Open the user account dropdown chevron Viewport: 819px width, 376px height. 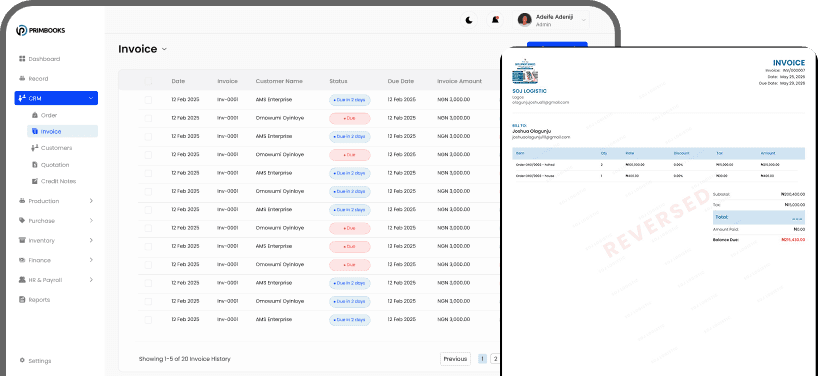[x=583, y=20]
